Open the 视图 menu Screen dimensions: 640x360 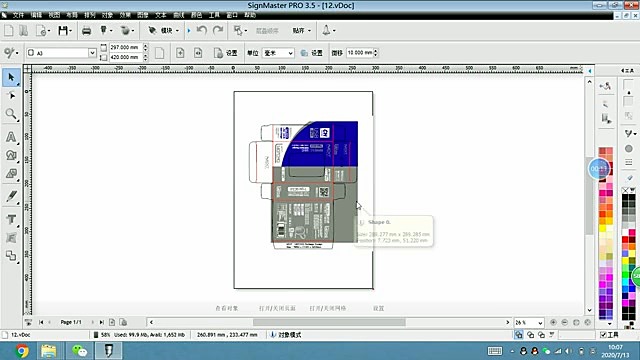(54, 15)
